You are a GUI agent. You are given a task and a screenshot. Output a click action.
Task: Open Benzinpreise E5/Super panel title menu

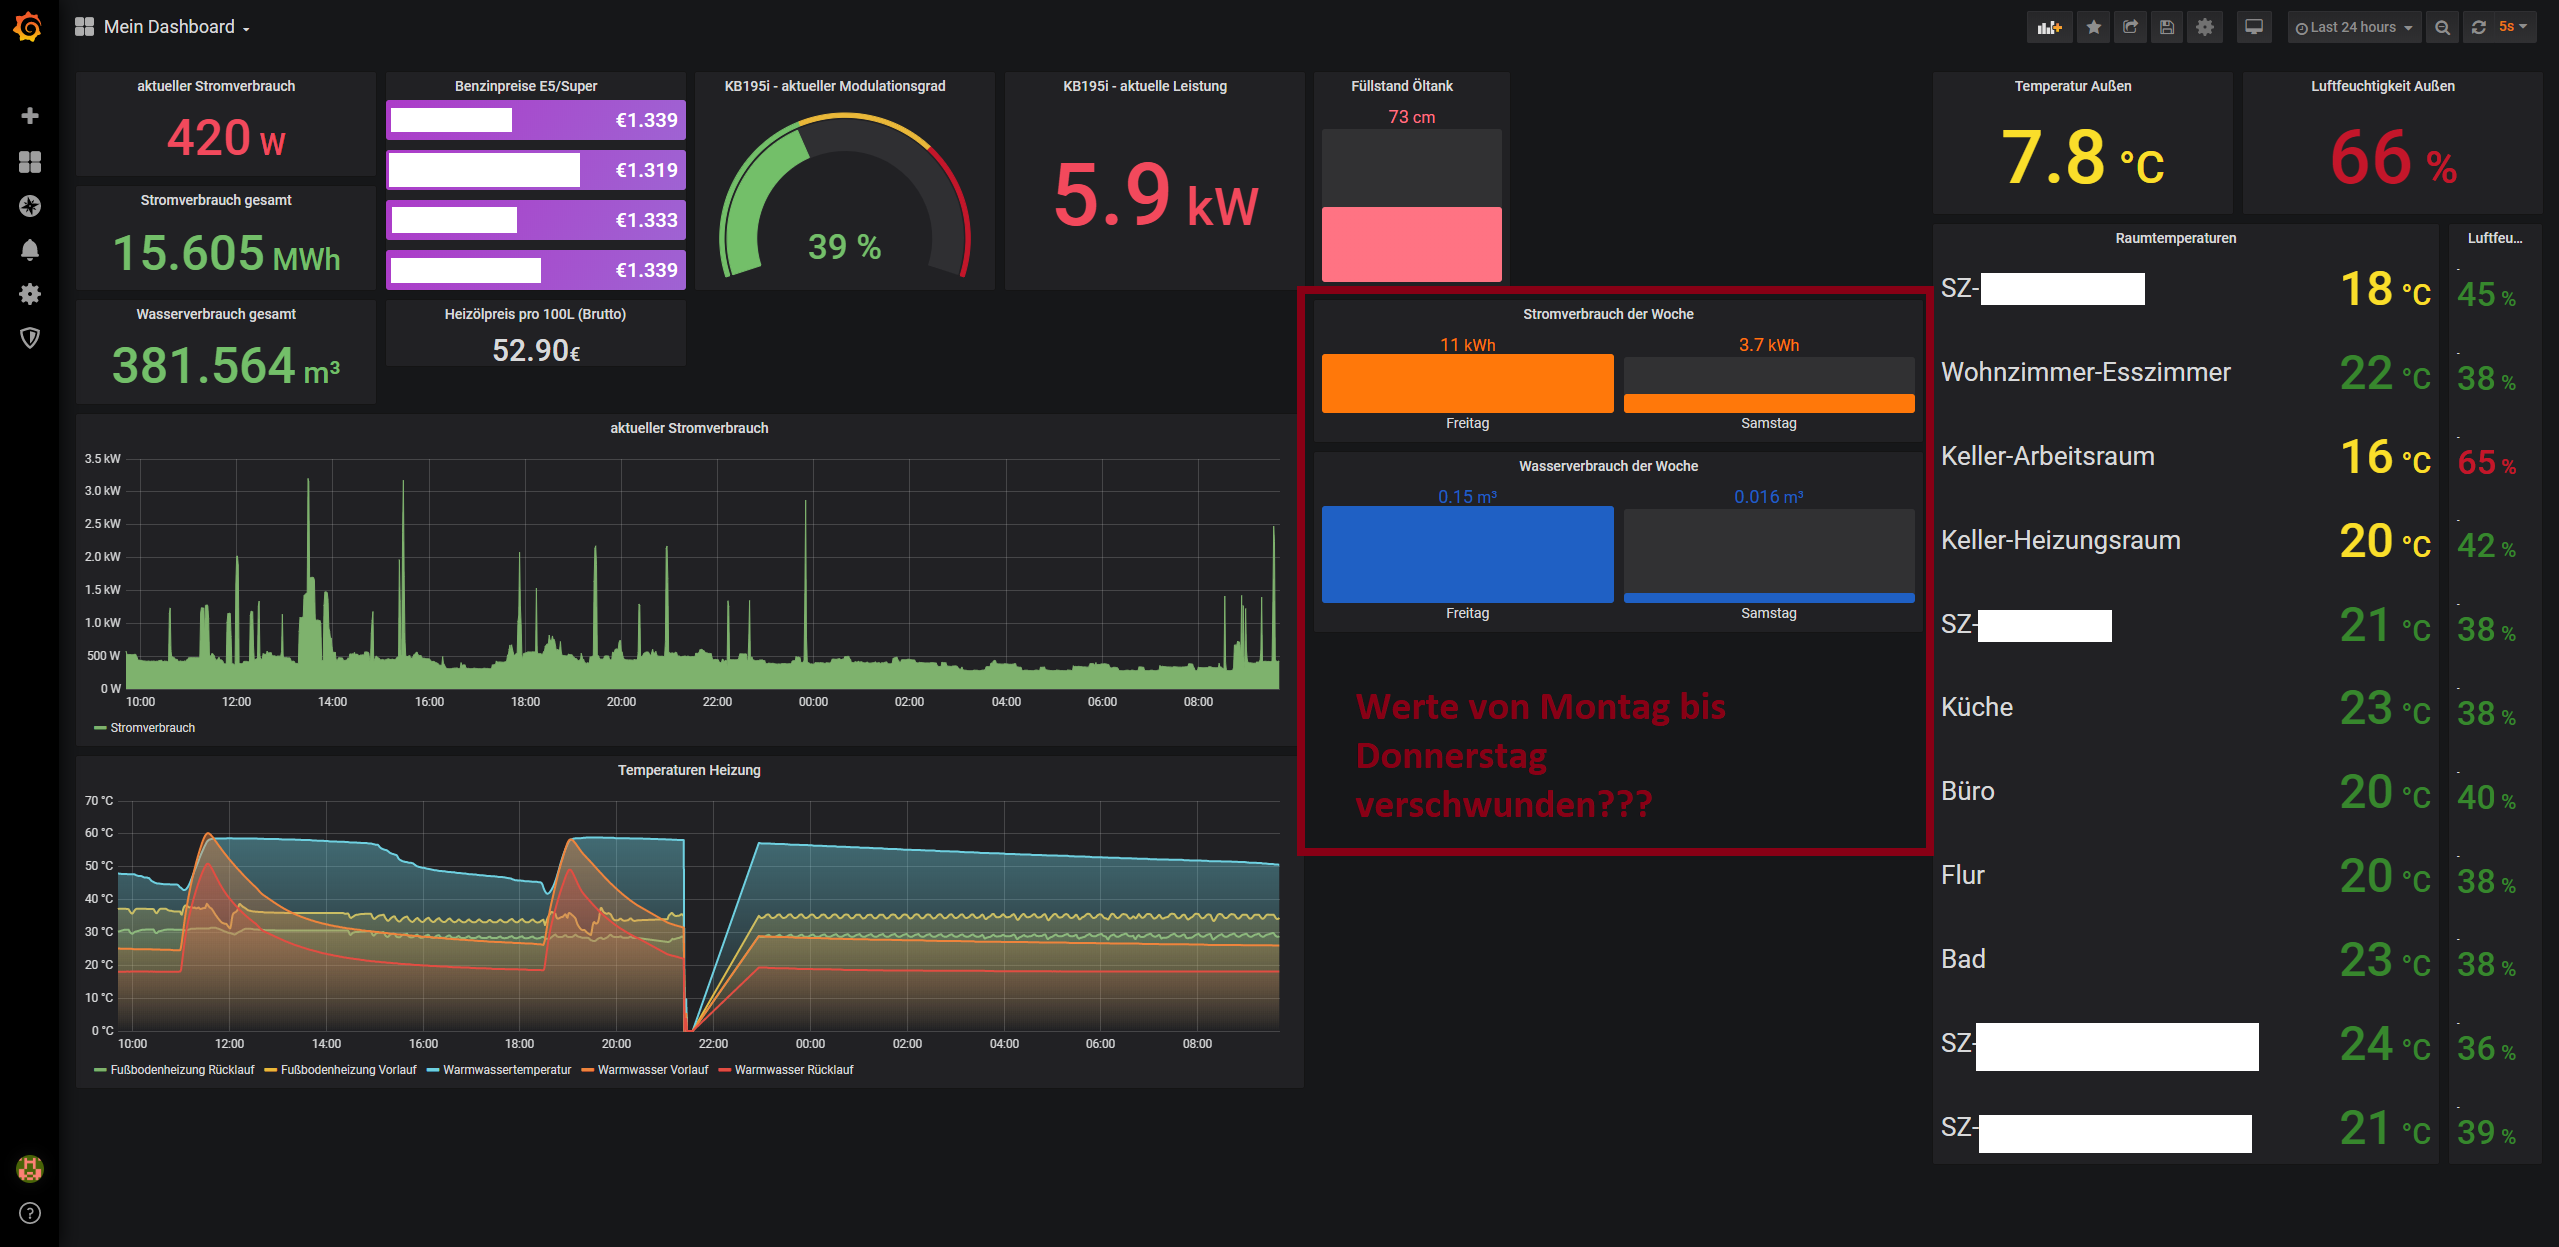pos(526,86)
